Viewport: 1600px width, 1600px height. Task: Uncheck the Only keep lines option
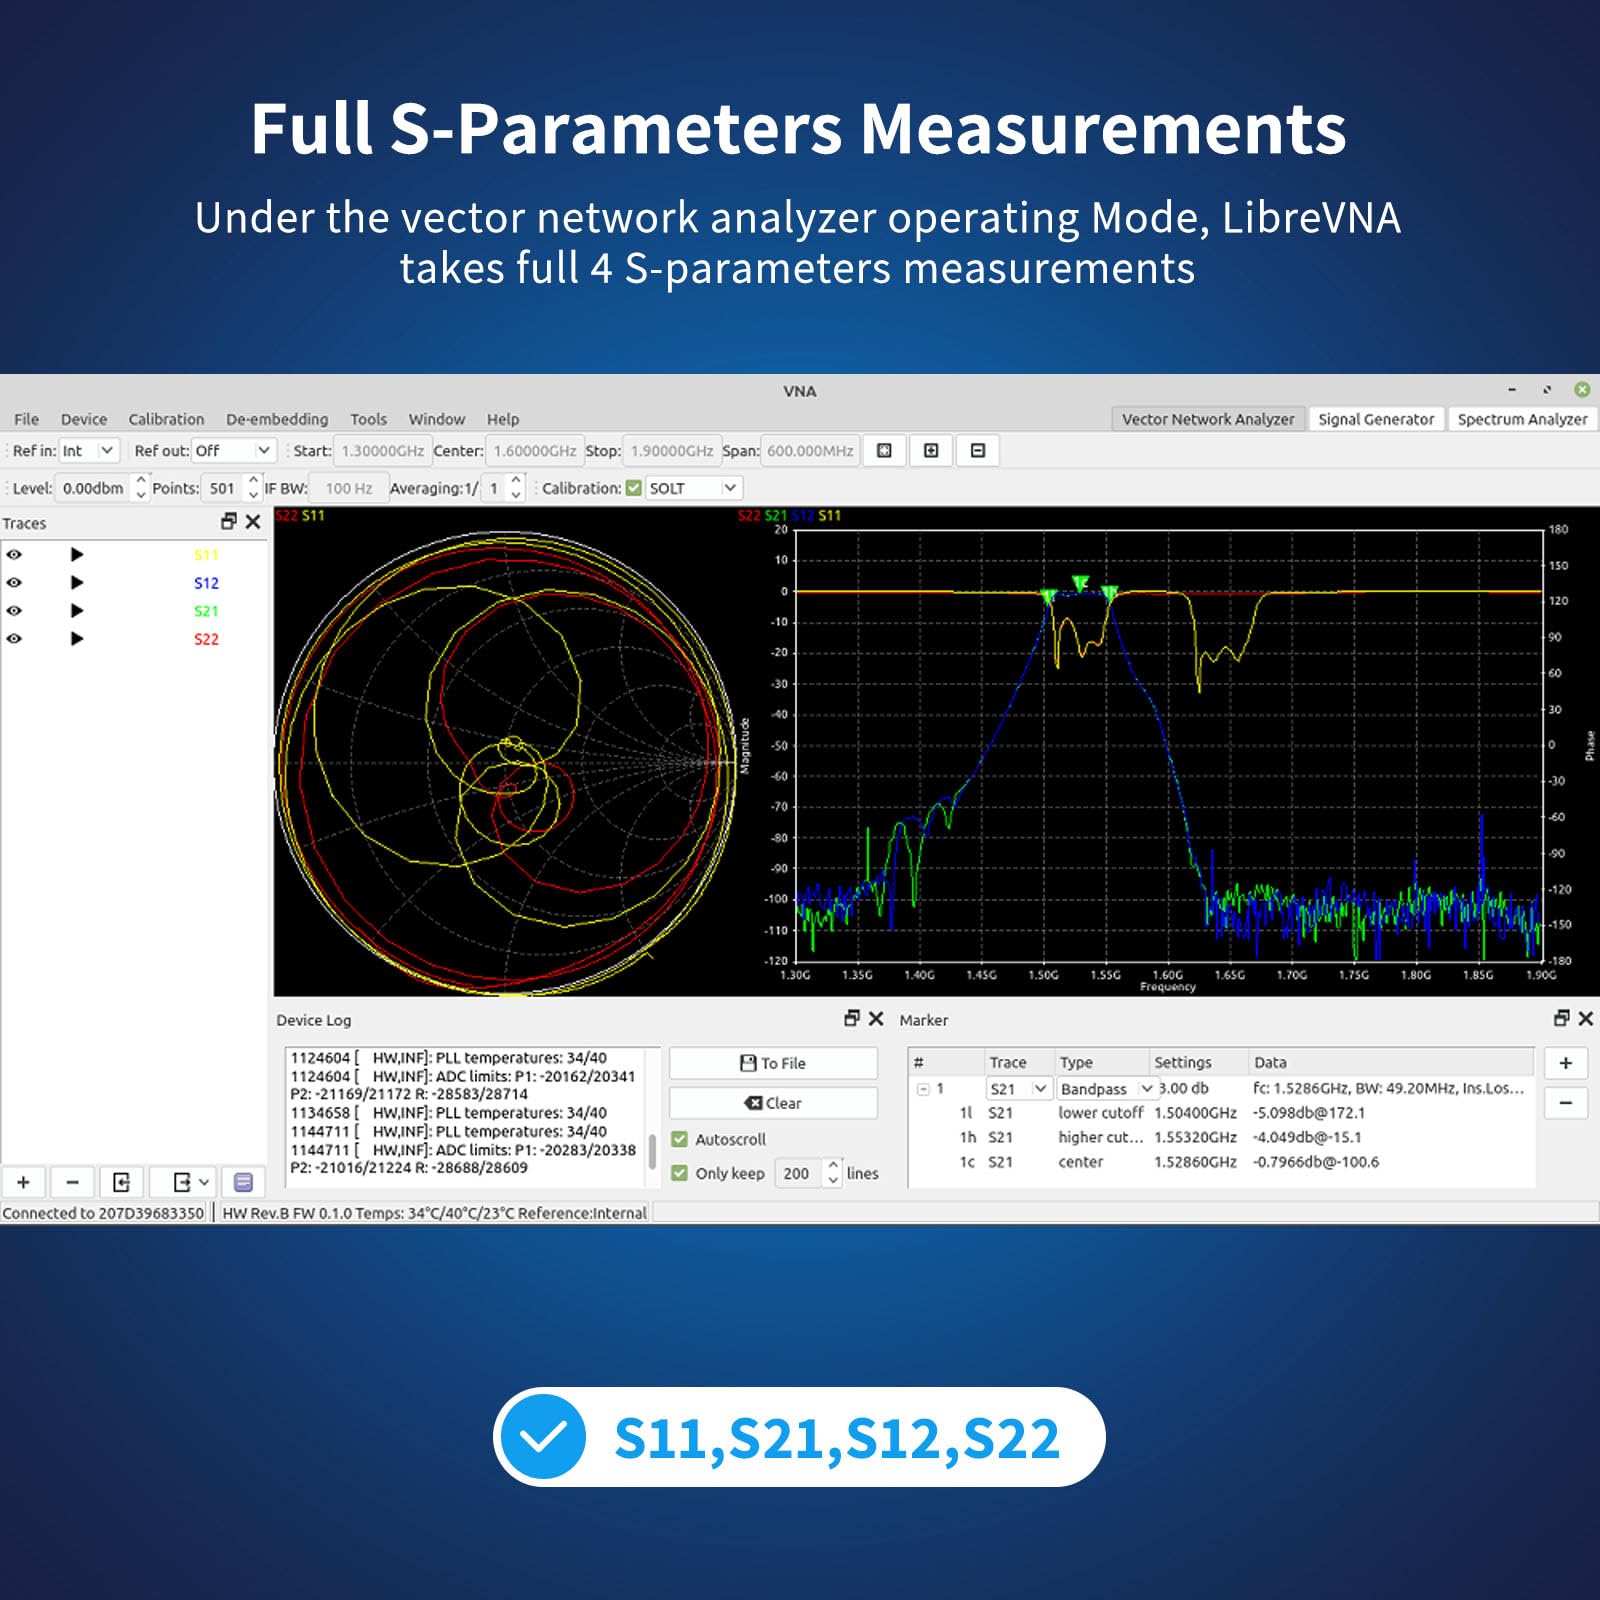679,1173
